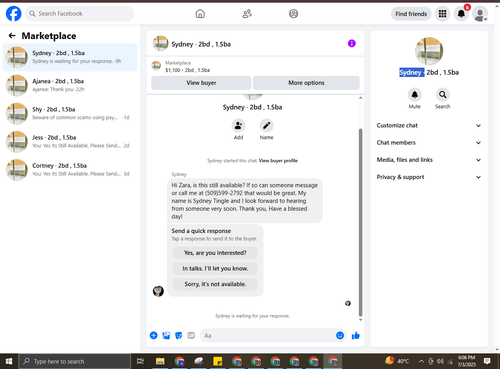500x369 pixels.
Task: Send a thumbs up like
Action: pos(356,335)
